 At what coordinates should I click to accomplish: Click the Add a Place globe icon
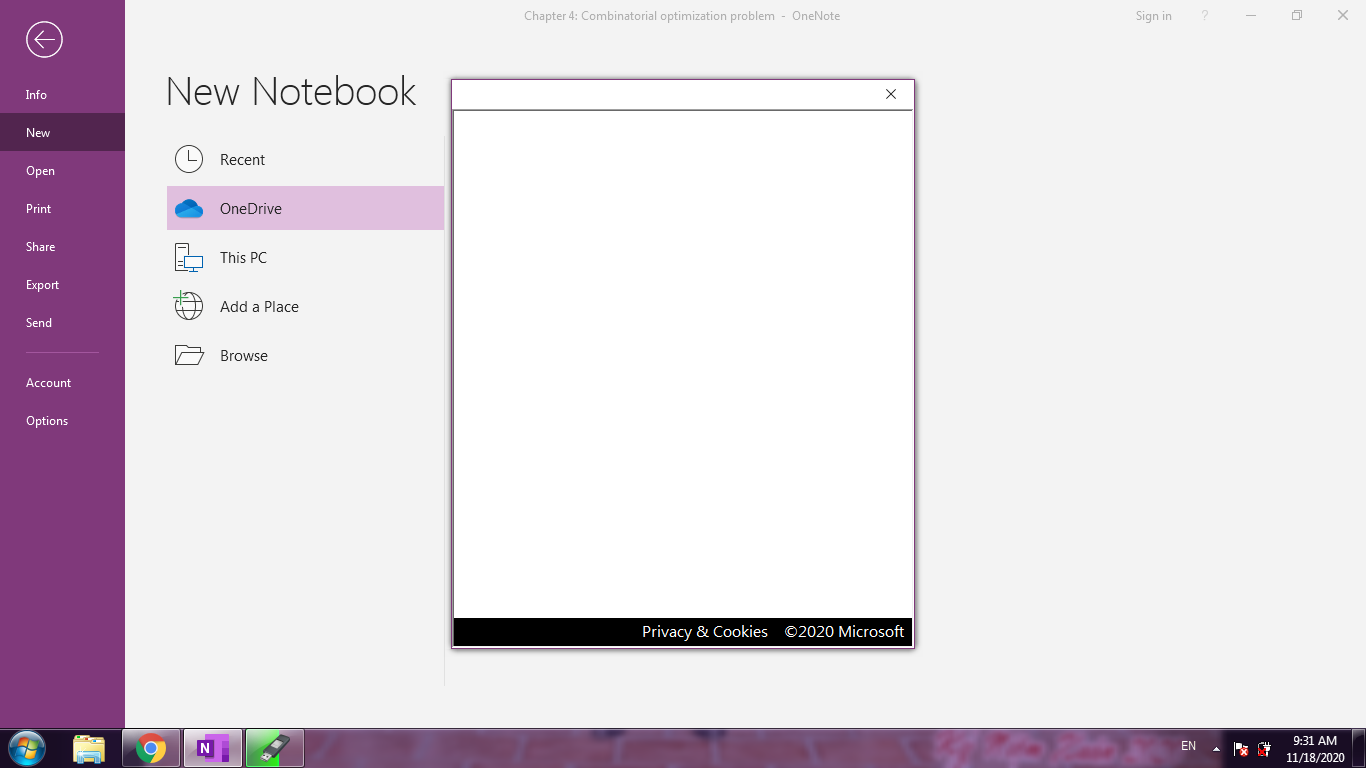click(188, 306)
